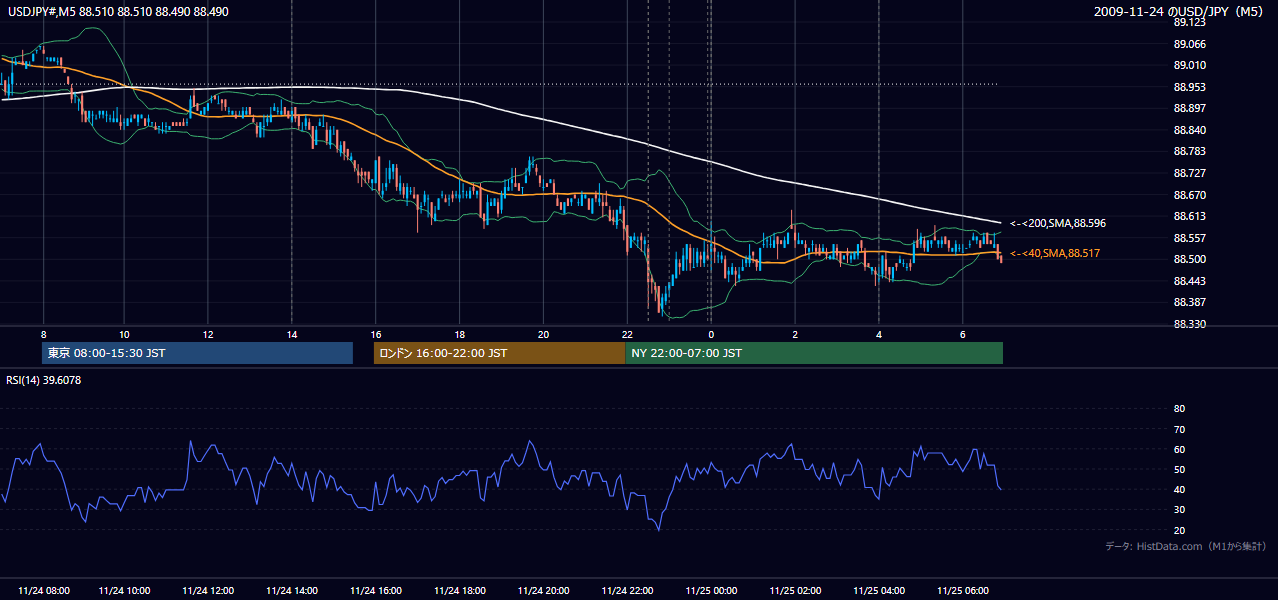Select the 東京 08:00-15:30 JST session bar
This screenshot has width=1278, height=600.
coord(197,353)
